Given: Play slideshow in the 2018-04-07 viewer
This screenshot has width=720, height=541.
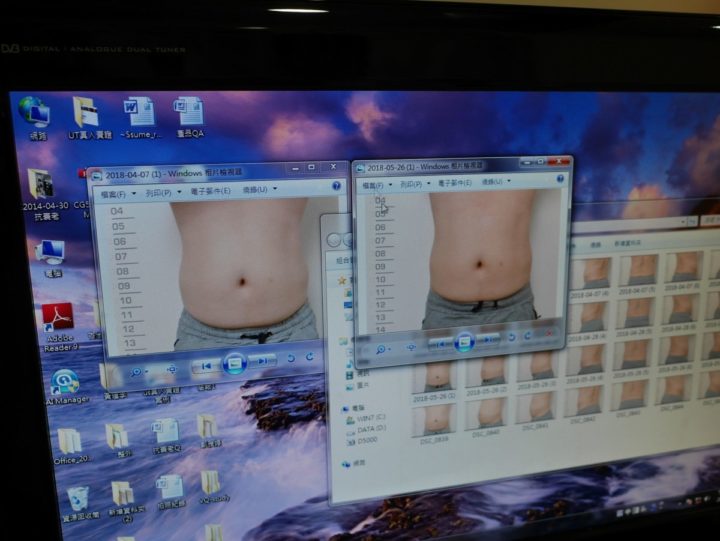Looking at the screenshot, I should pyautogui.click(x=234, y=363).
